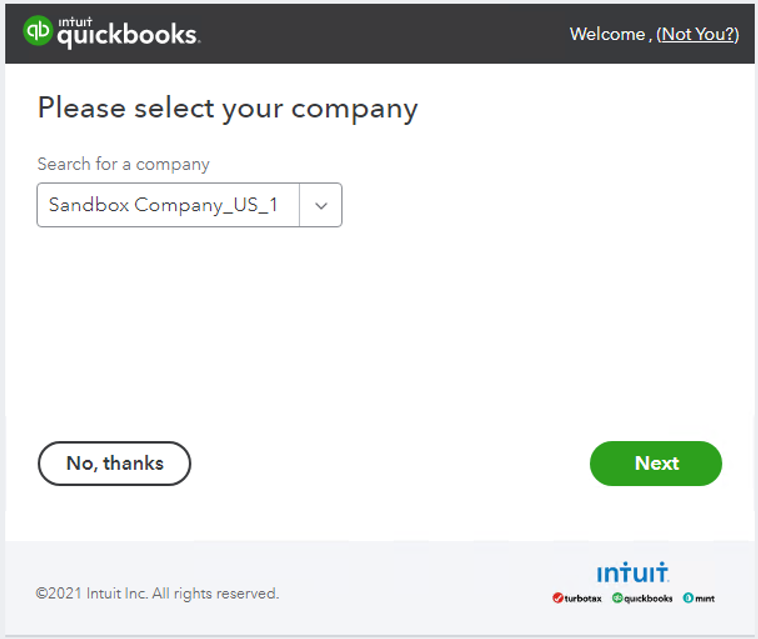
Task: Click the quickbooks wordmark in the header
Action: pos(127,36)
